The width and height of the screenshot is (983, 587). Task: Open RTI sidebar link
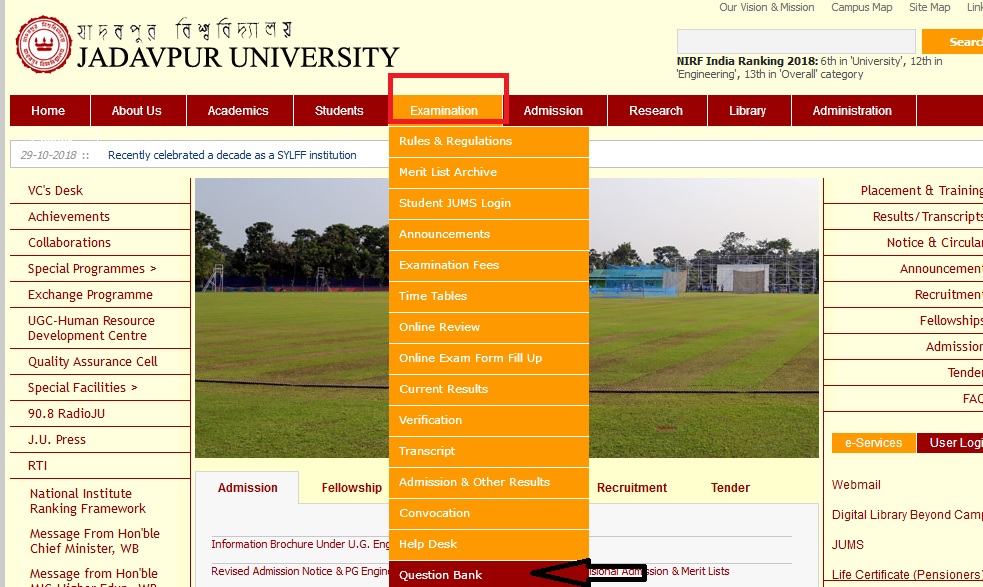[38, 466]
